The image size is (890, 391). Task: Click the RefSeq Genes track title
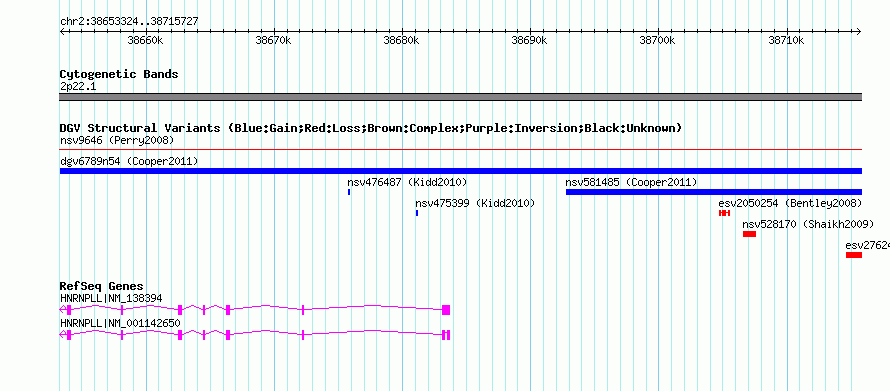(x=102, y=286)
